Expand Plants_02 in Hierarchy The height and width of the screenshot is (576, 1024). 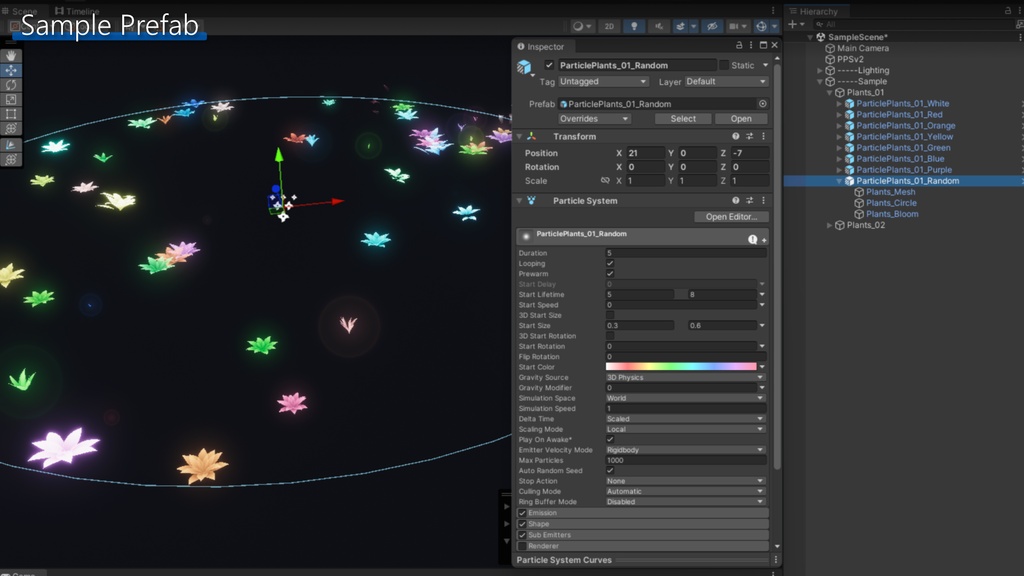[x=830, y=225]
